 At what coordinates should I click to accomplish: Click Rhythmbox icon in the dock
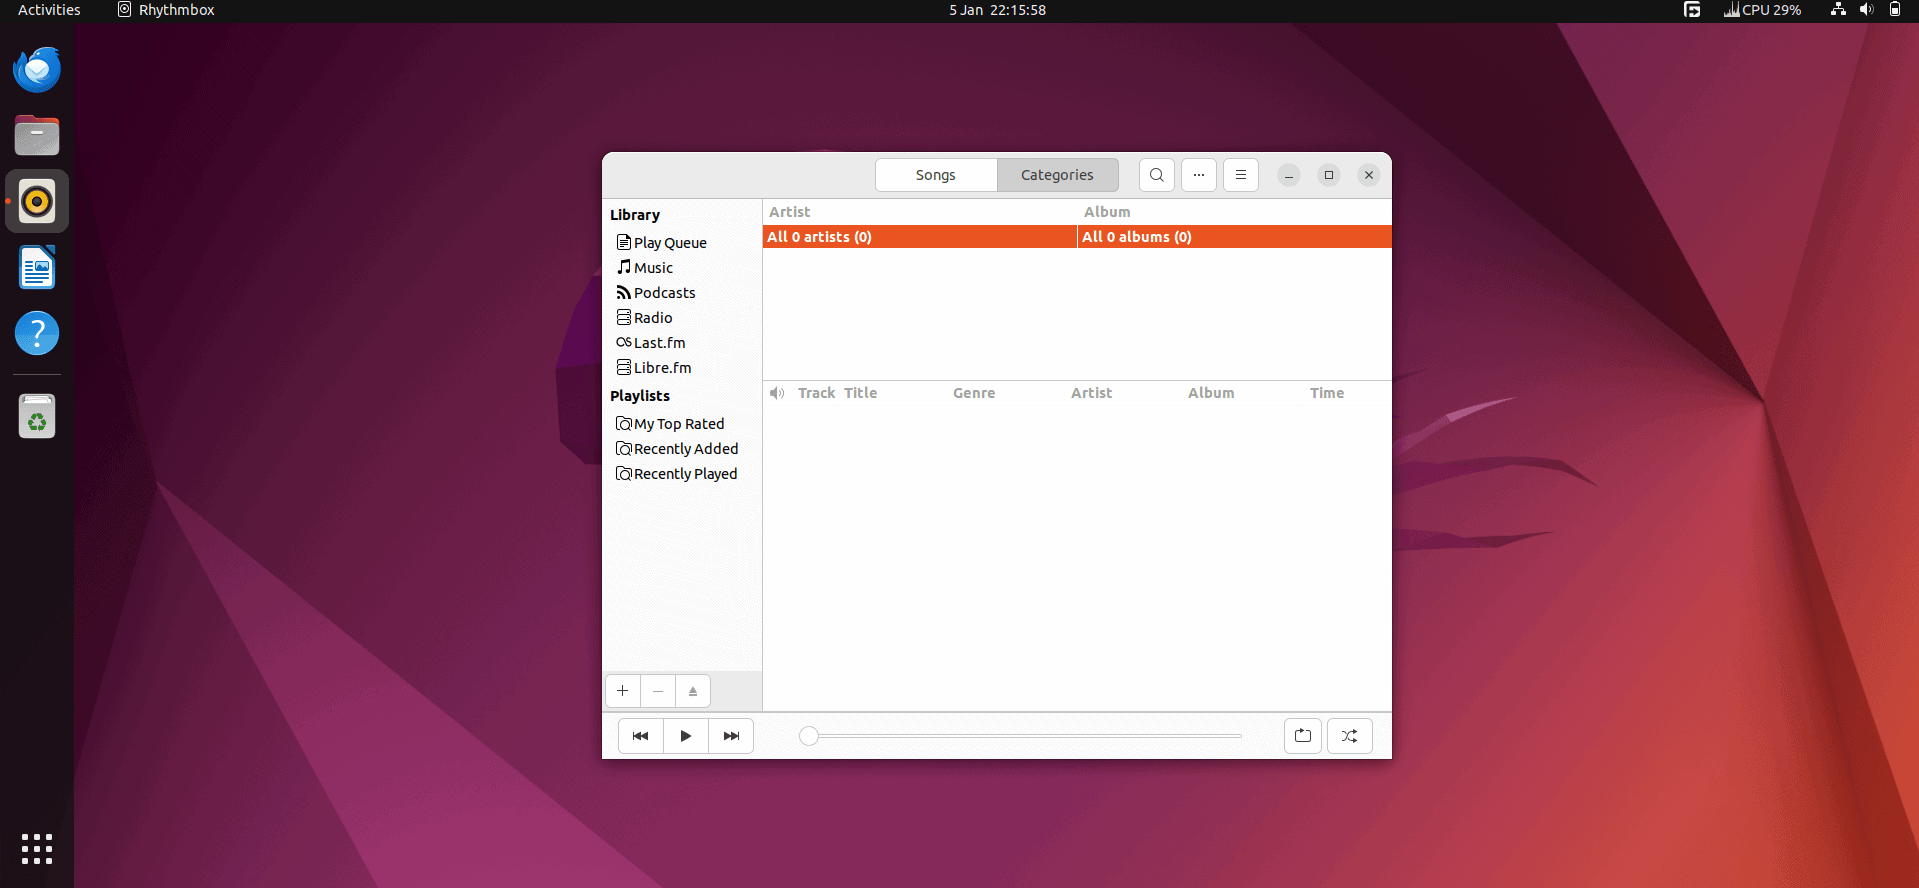click(x=37, y=201)
